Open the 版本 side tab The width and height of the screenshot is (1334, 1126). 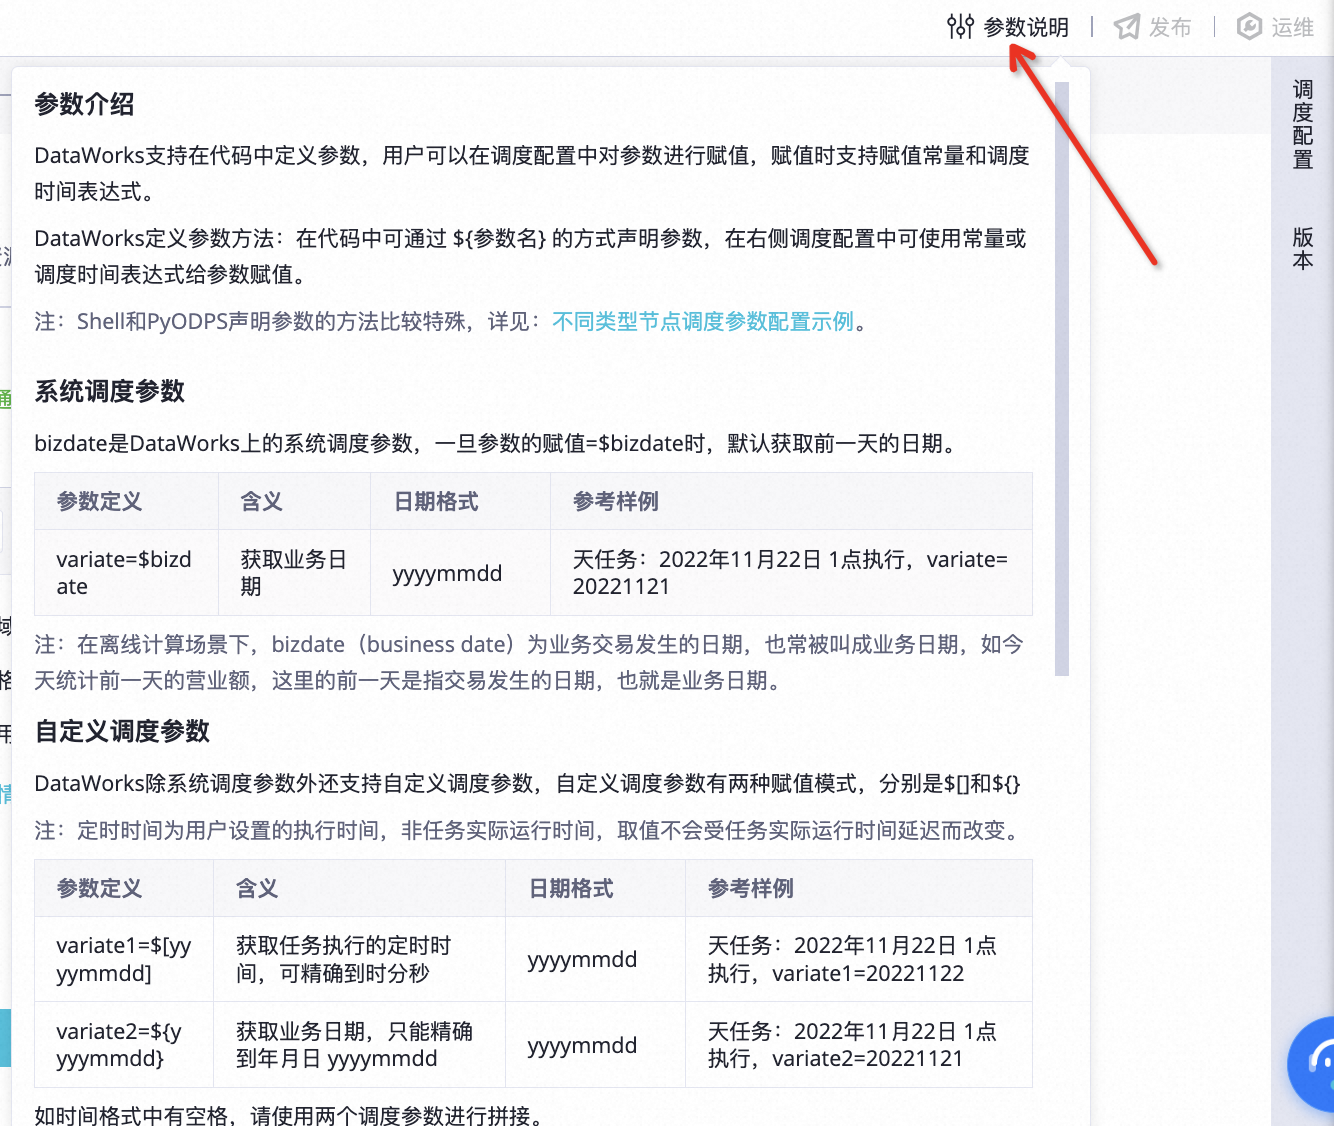click(x=1302, y=249)
